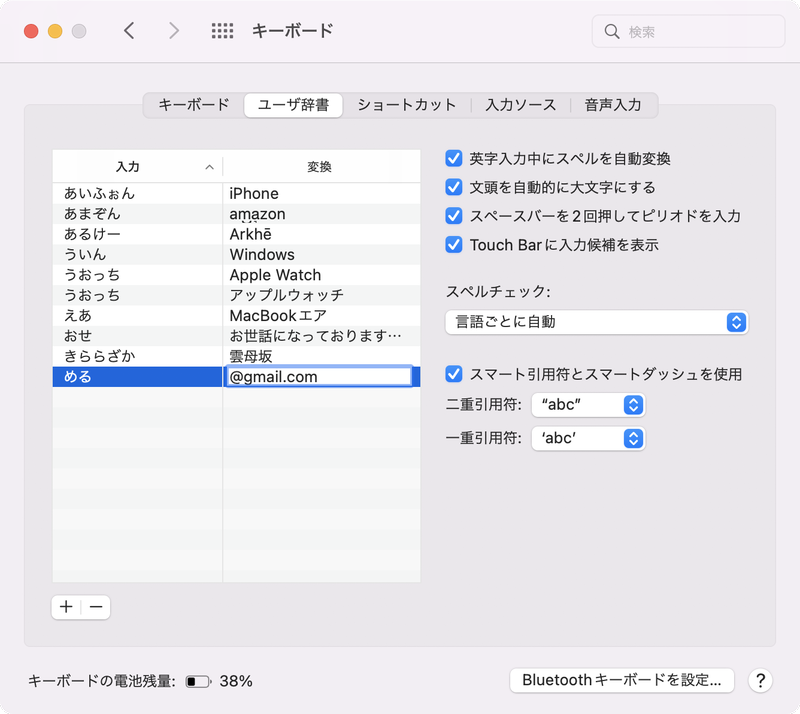The width and height of the screenshot is (800, 714).
Task: Add a new dictionary entry with the plus button
Action: tap(65, 607)
